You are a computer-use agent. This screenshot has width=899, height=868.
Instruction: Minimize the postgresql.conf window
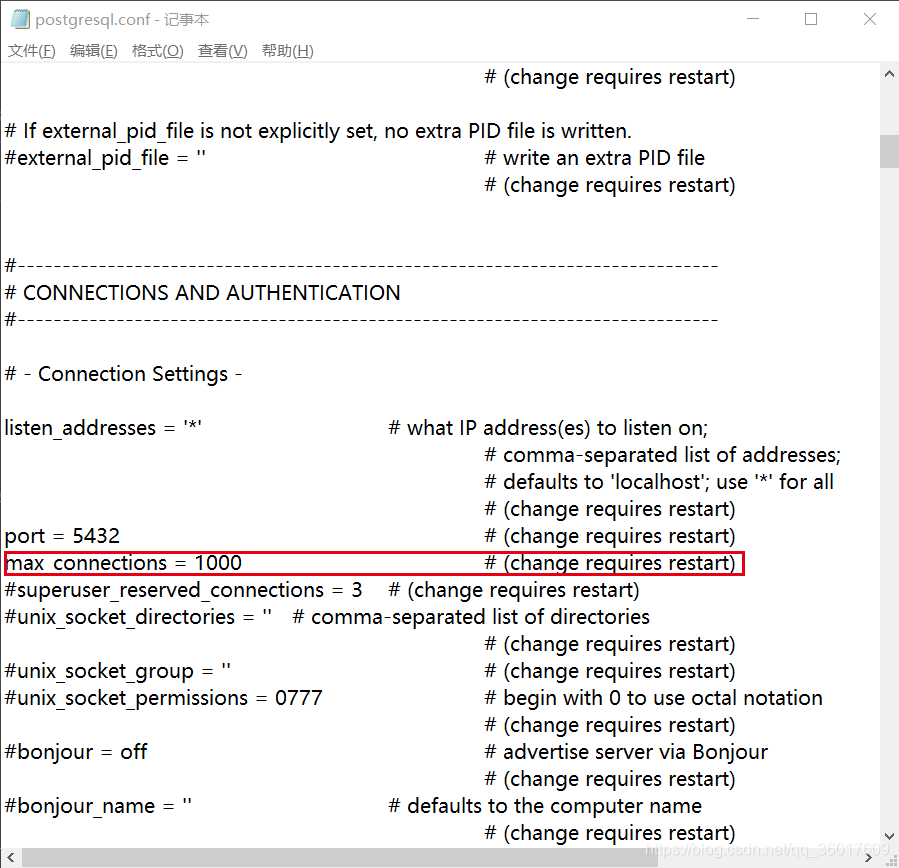click(x=751, y=19)
